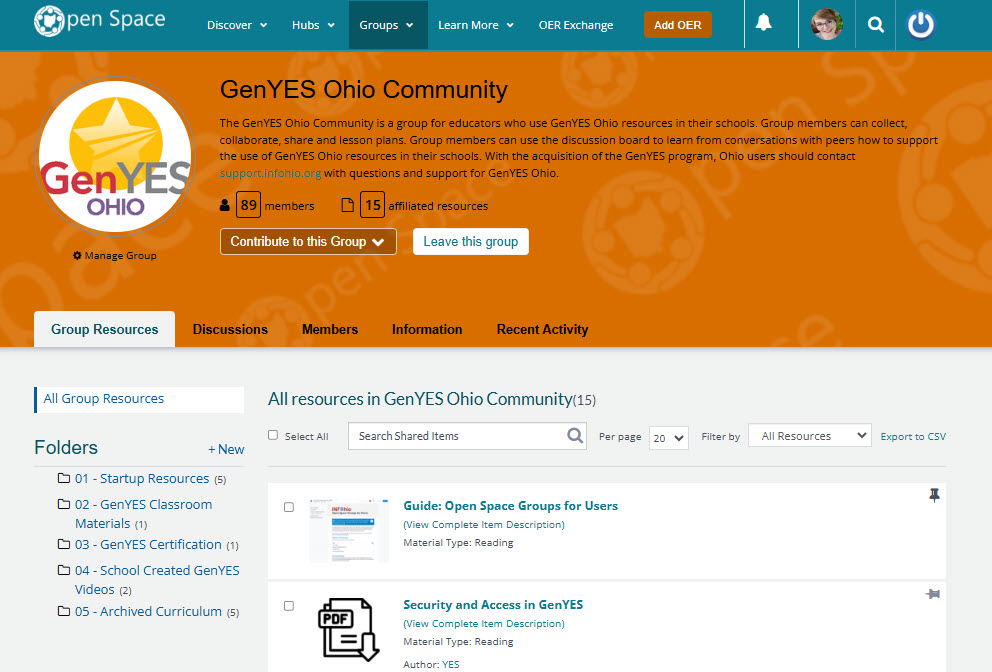This screenshot has height=672, width=992.
Task: Click the Manage Group link
Action: [115, 256]
